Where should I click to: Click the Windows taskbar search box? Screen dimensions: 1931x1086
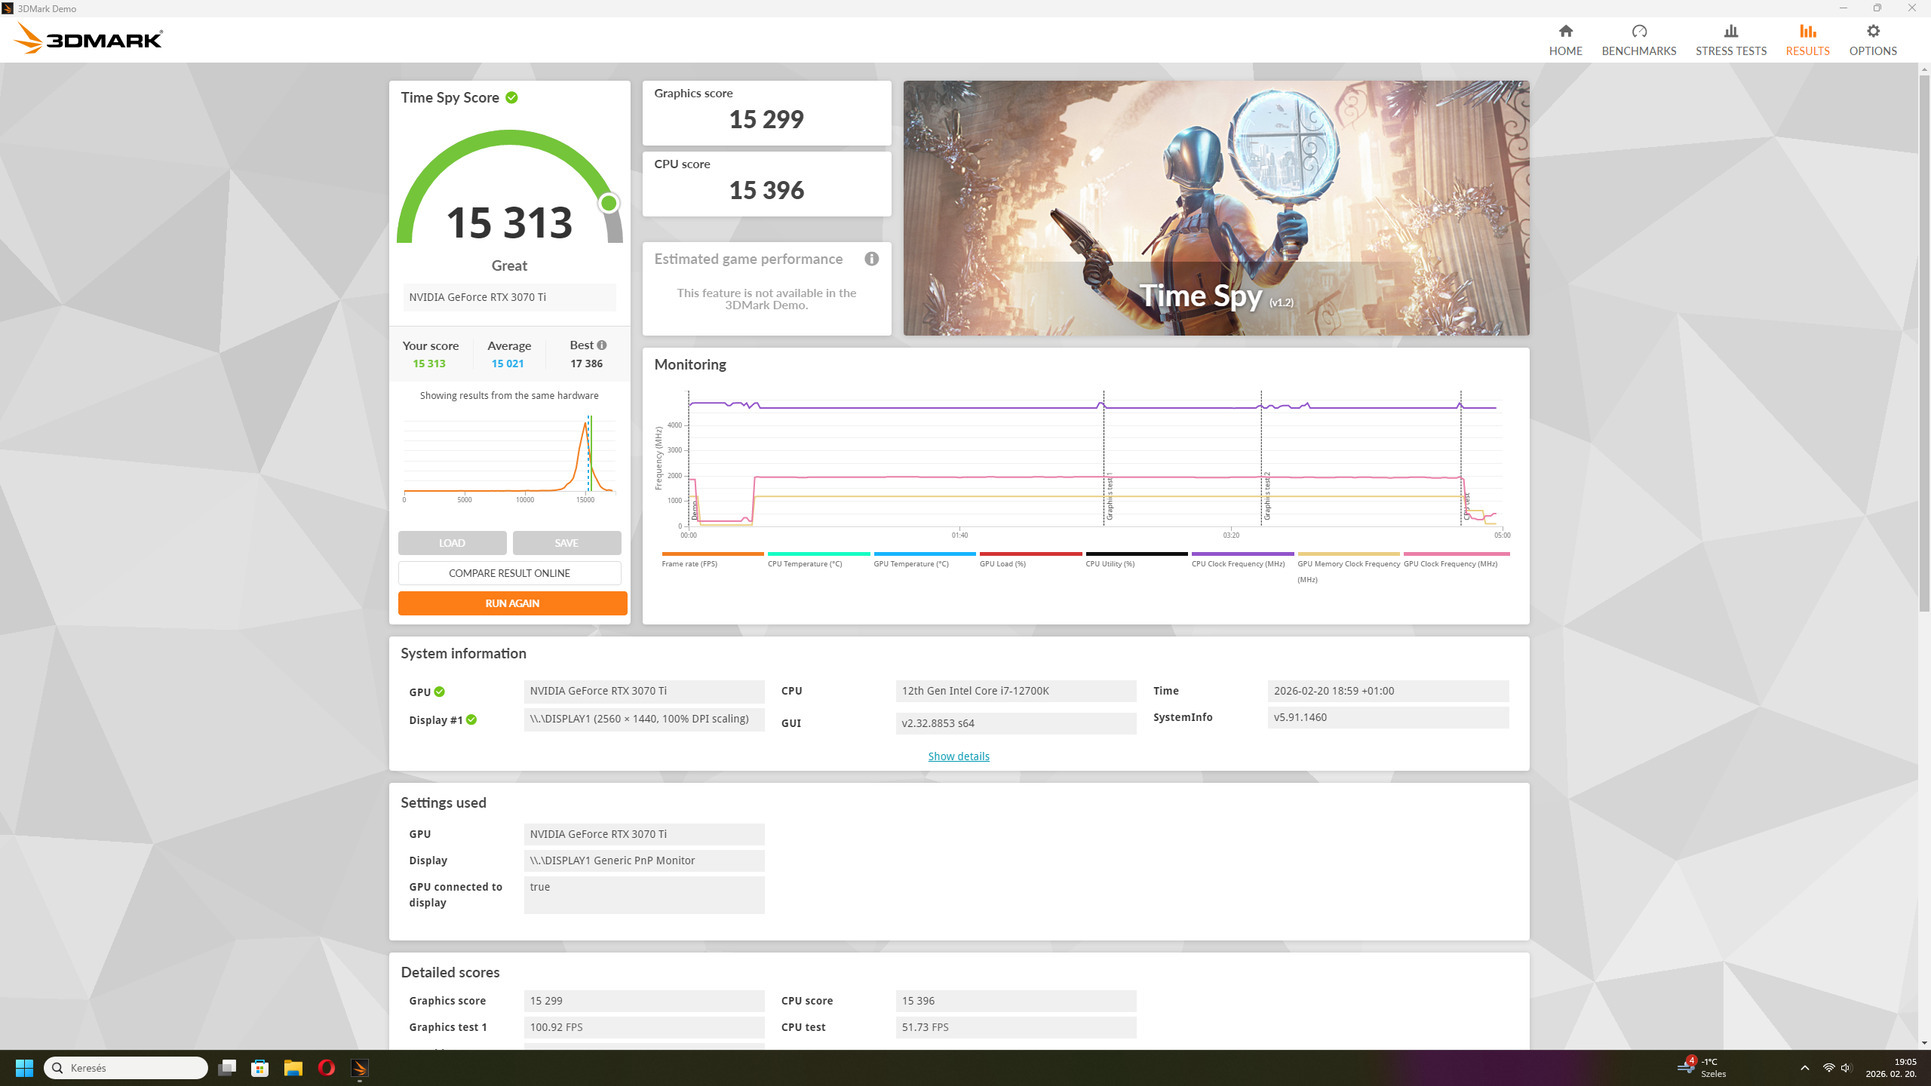[x=126, y=1068]
